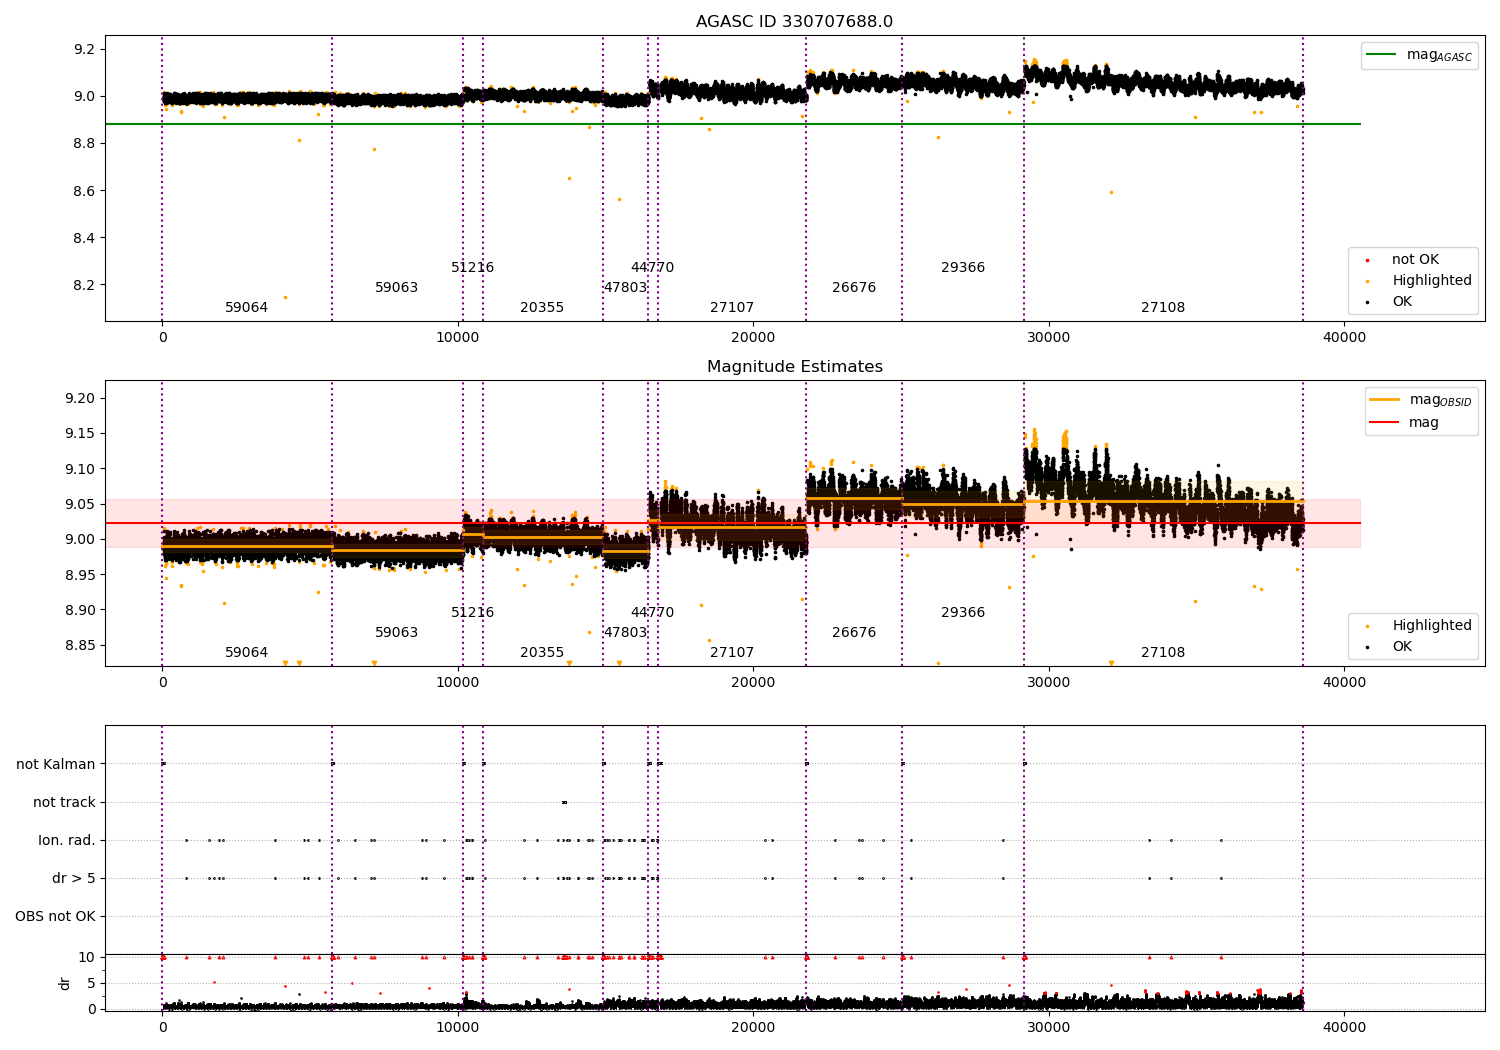Screen dimensions: 1500x1050
Task: Click obsid label 26676 in the Magnitude Estimates plot
Action: click(854, 633)
